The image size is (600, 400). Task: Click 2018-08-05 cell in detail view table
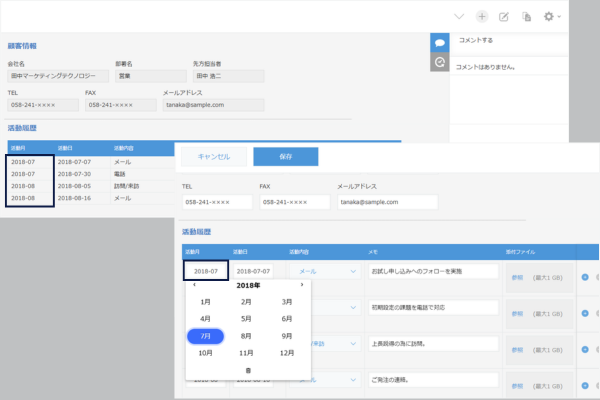tap(74, 186)
